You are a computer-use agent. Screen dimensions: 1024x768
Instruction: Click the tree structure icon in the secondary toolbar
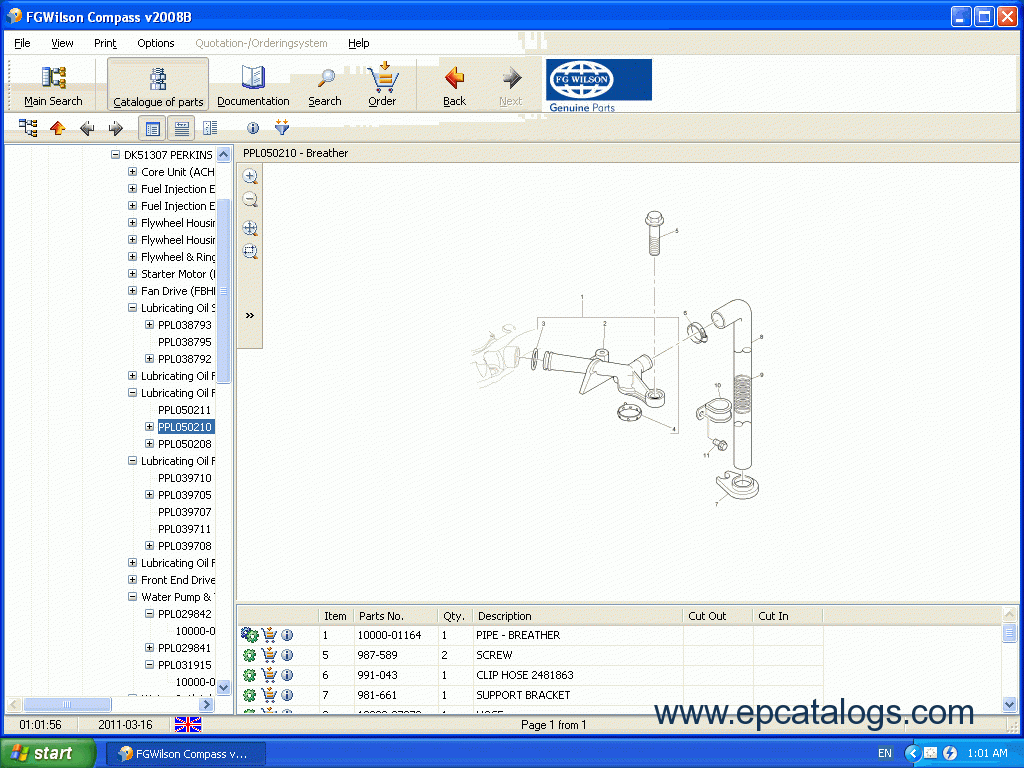28,128
